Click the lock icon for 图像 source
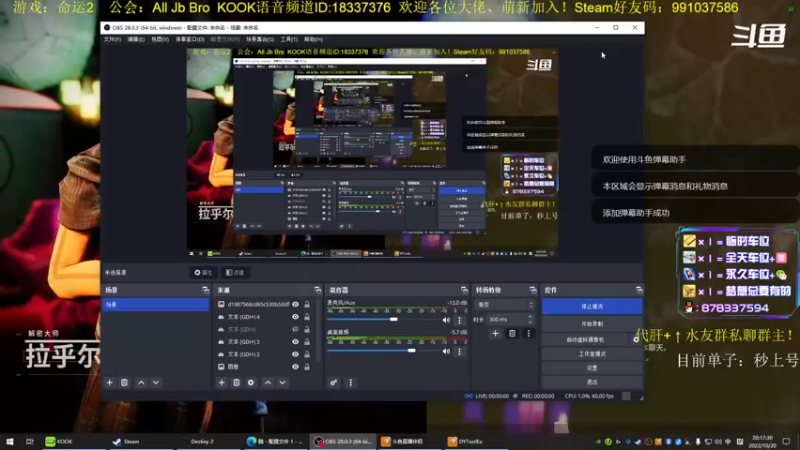The width and height of the screenshot is (800, 450). click(x=307, y=366)
